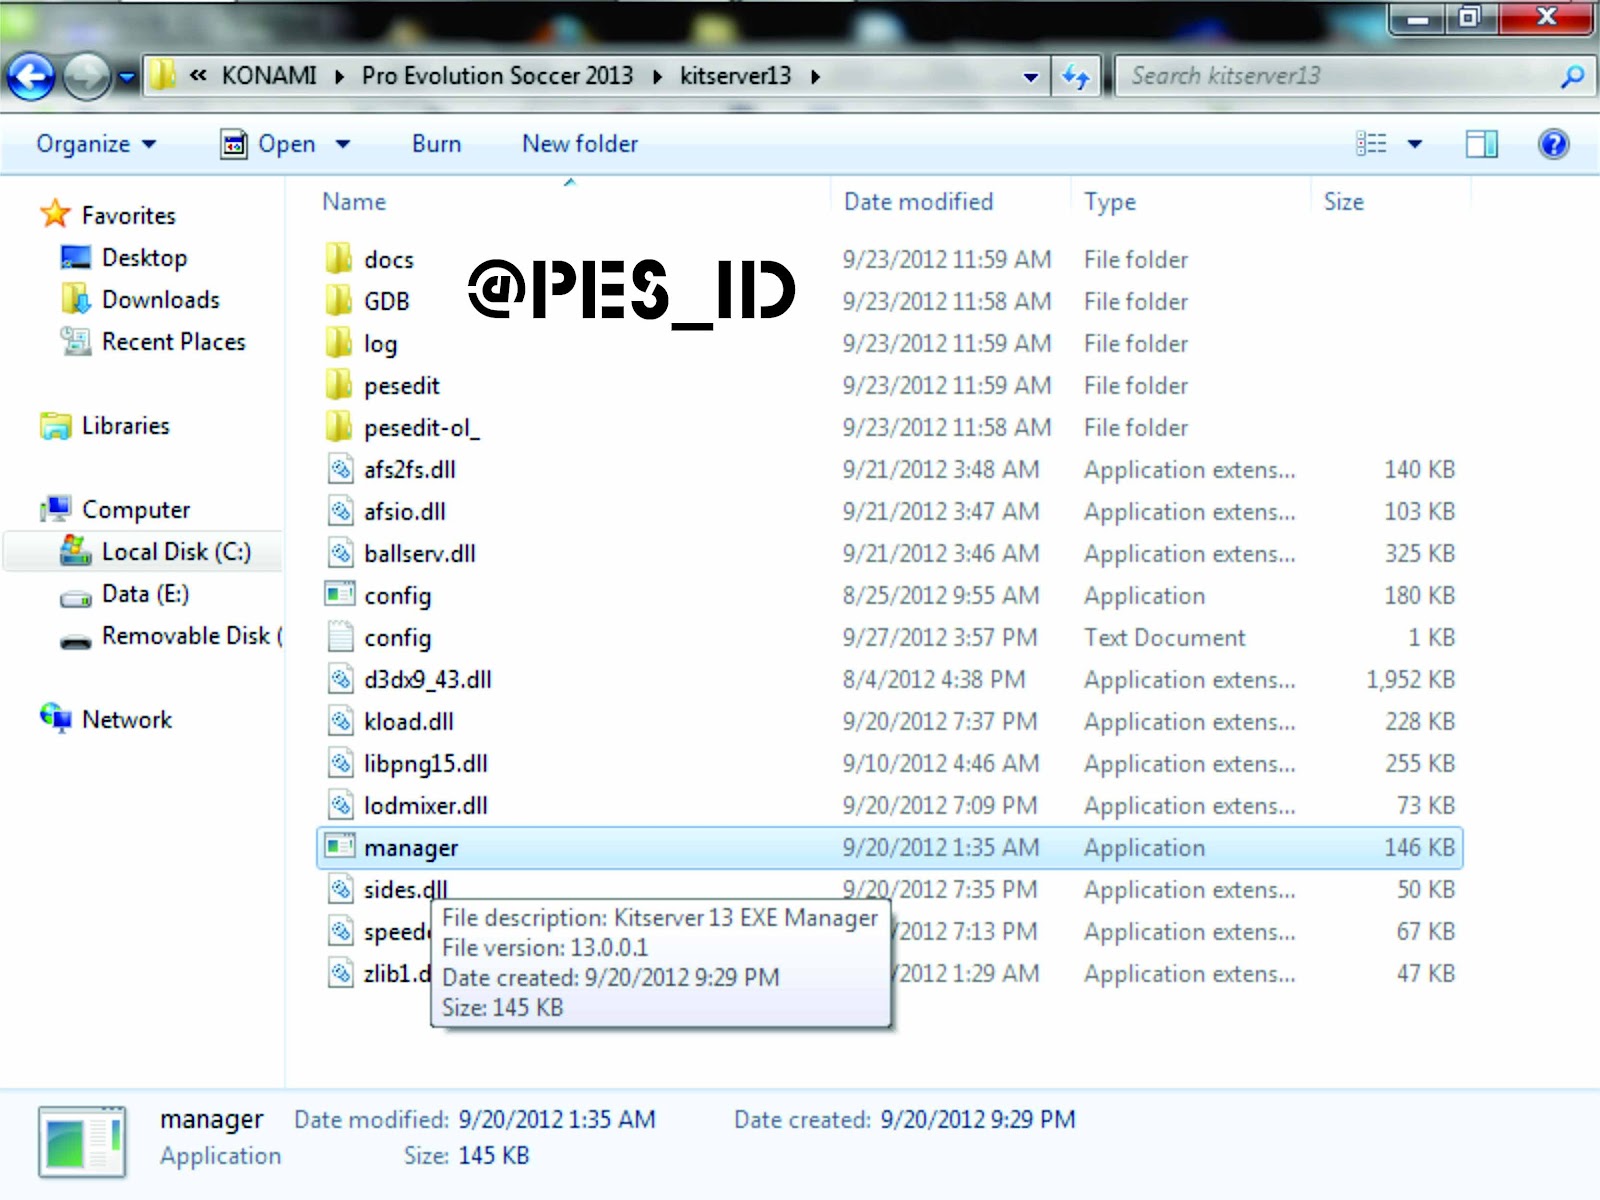This screenshot has width=1600, height=1200.
Task: Expand the Open dropdown arrow
Action: click(343, 144)
